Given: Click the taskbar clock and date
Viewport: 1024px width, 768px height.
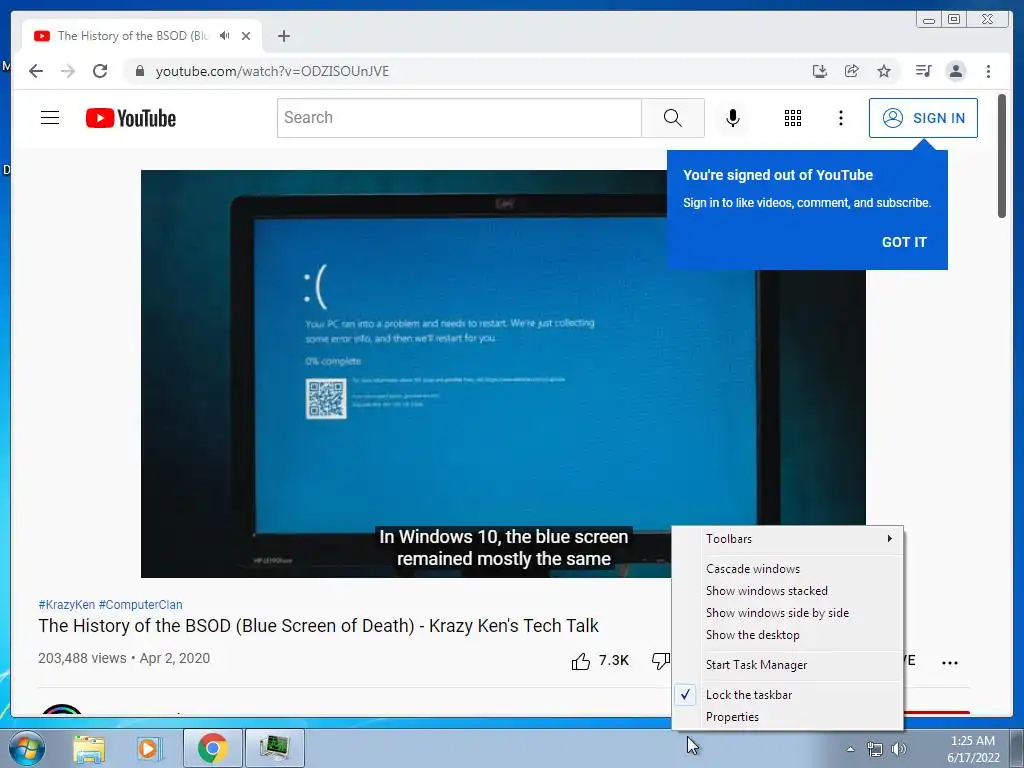Looking at the screenshot, I should tap(973, 749).
